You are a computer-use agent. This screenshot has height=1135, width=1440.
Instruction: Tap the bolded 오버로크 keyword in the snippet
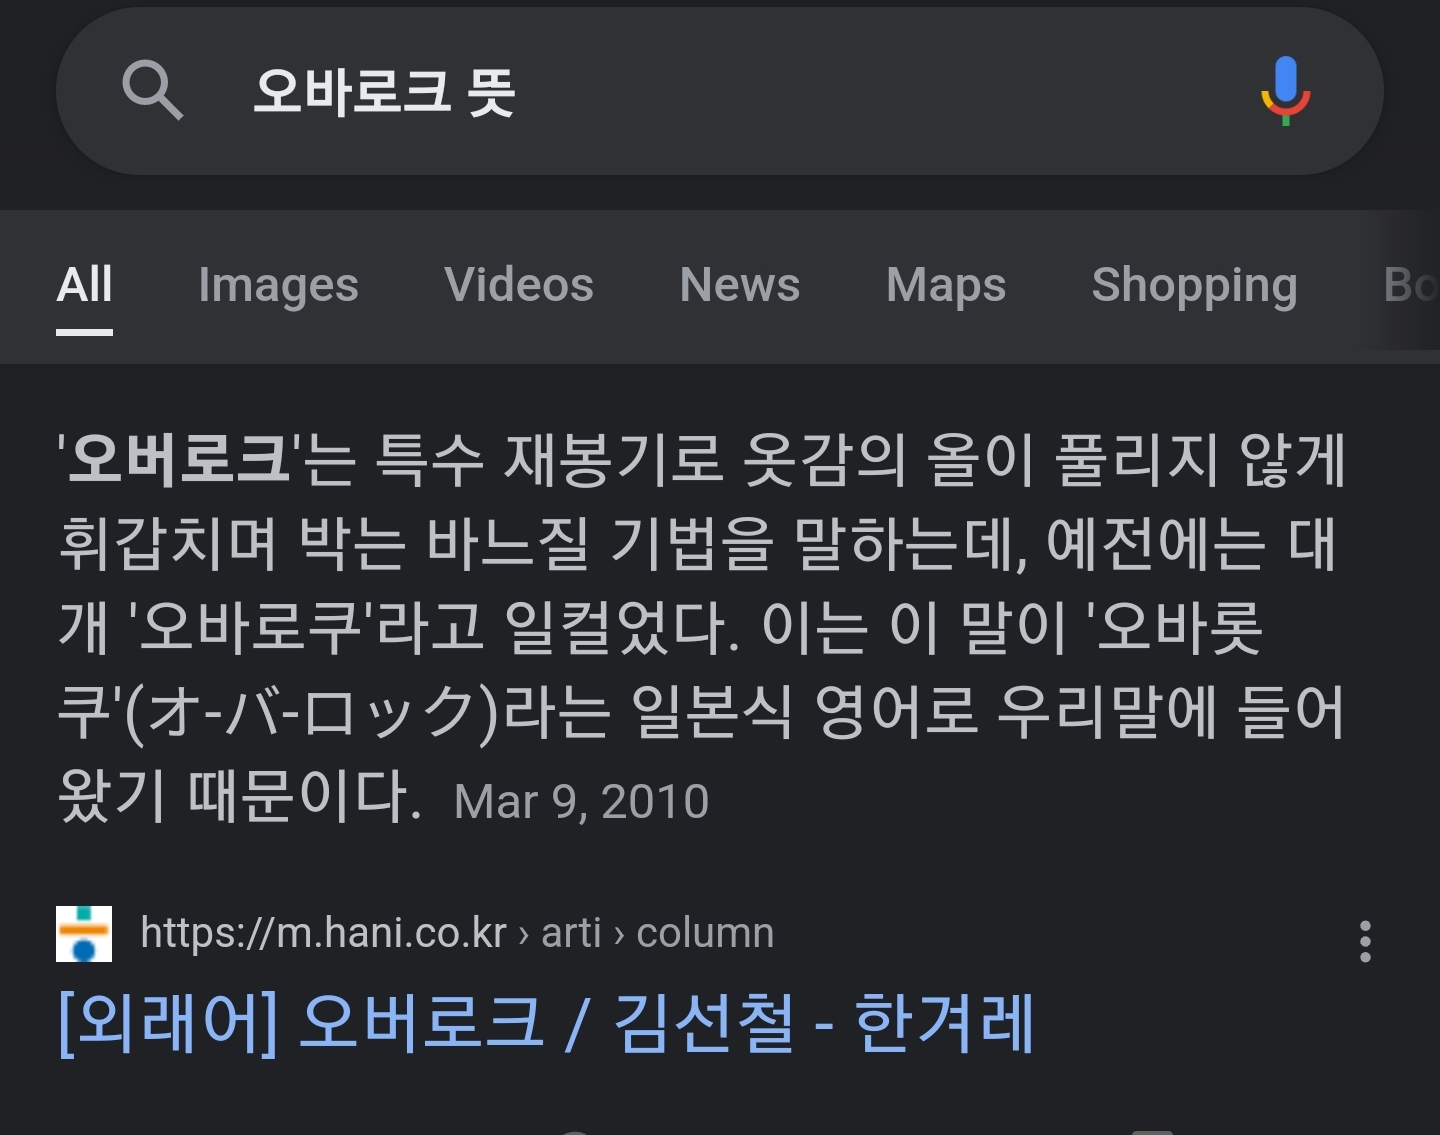(x=179, y=460)
